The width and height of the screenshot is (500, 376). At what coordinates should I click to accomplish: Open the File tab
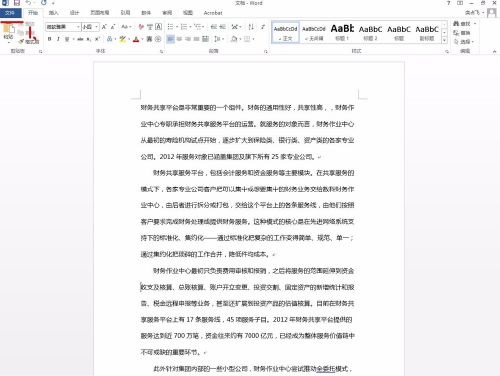point(10,13)
